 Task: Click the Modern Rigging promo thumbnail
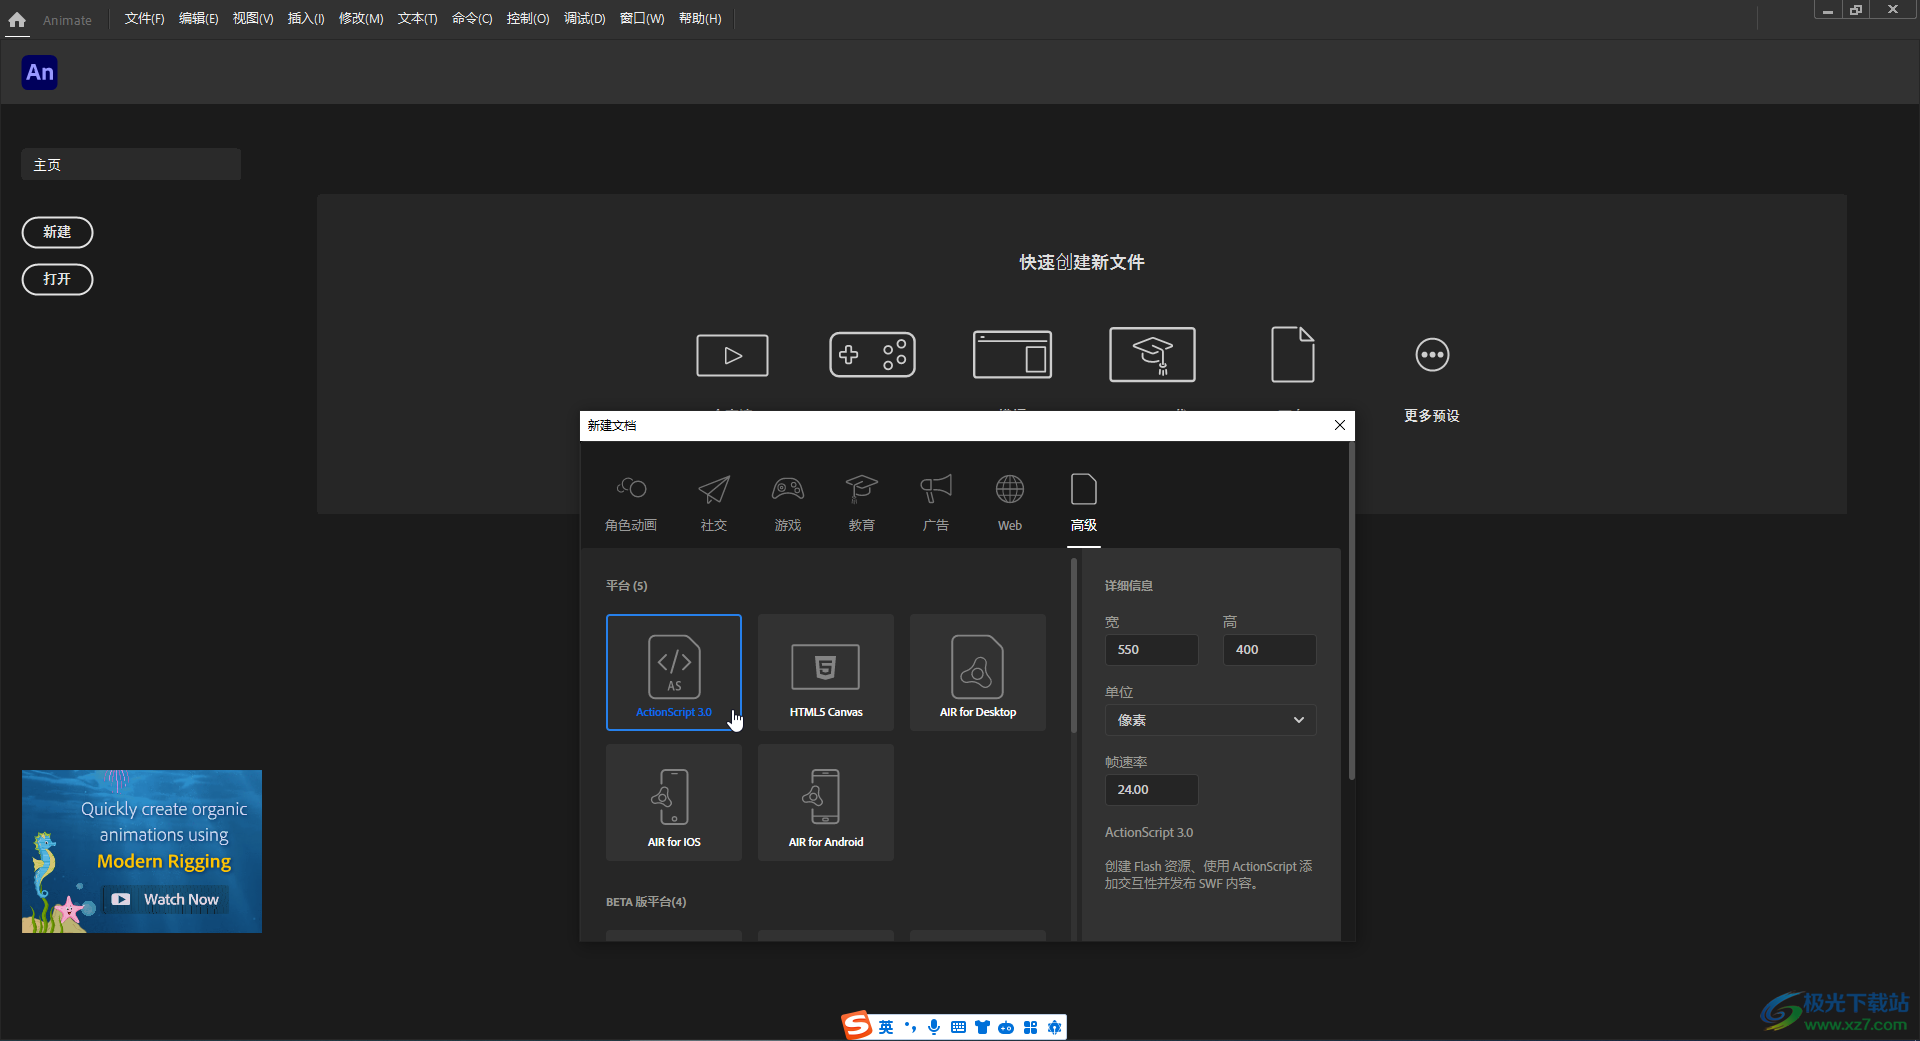[142, 851]
